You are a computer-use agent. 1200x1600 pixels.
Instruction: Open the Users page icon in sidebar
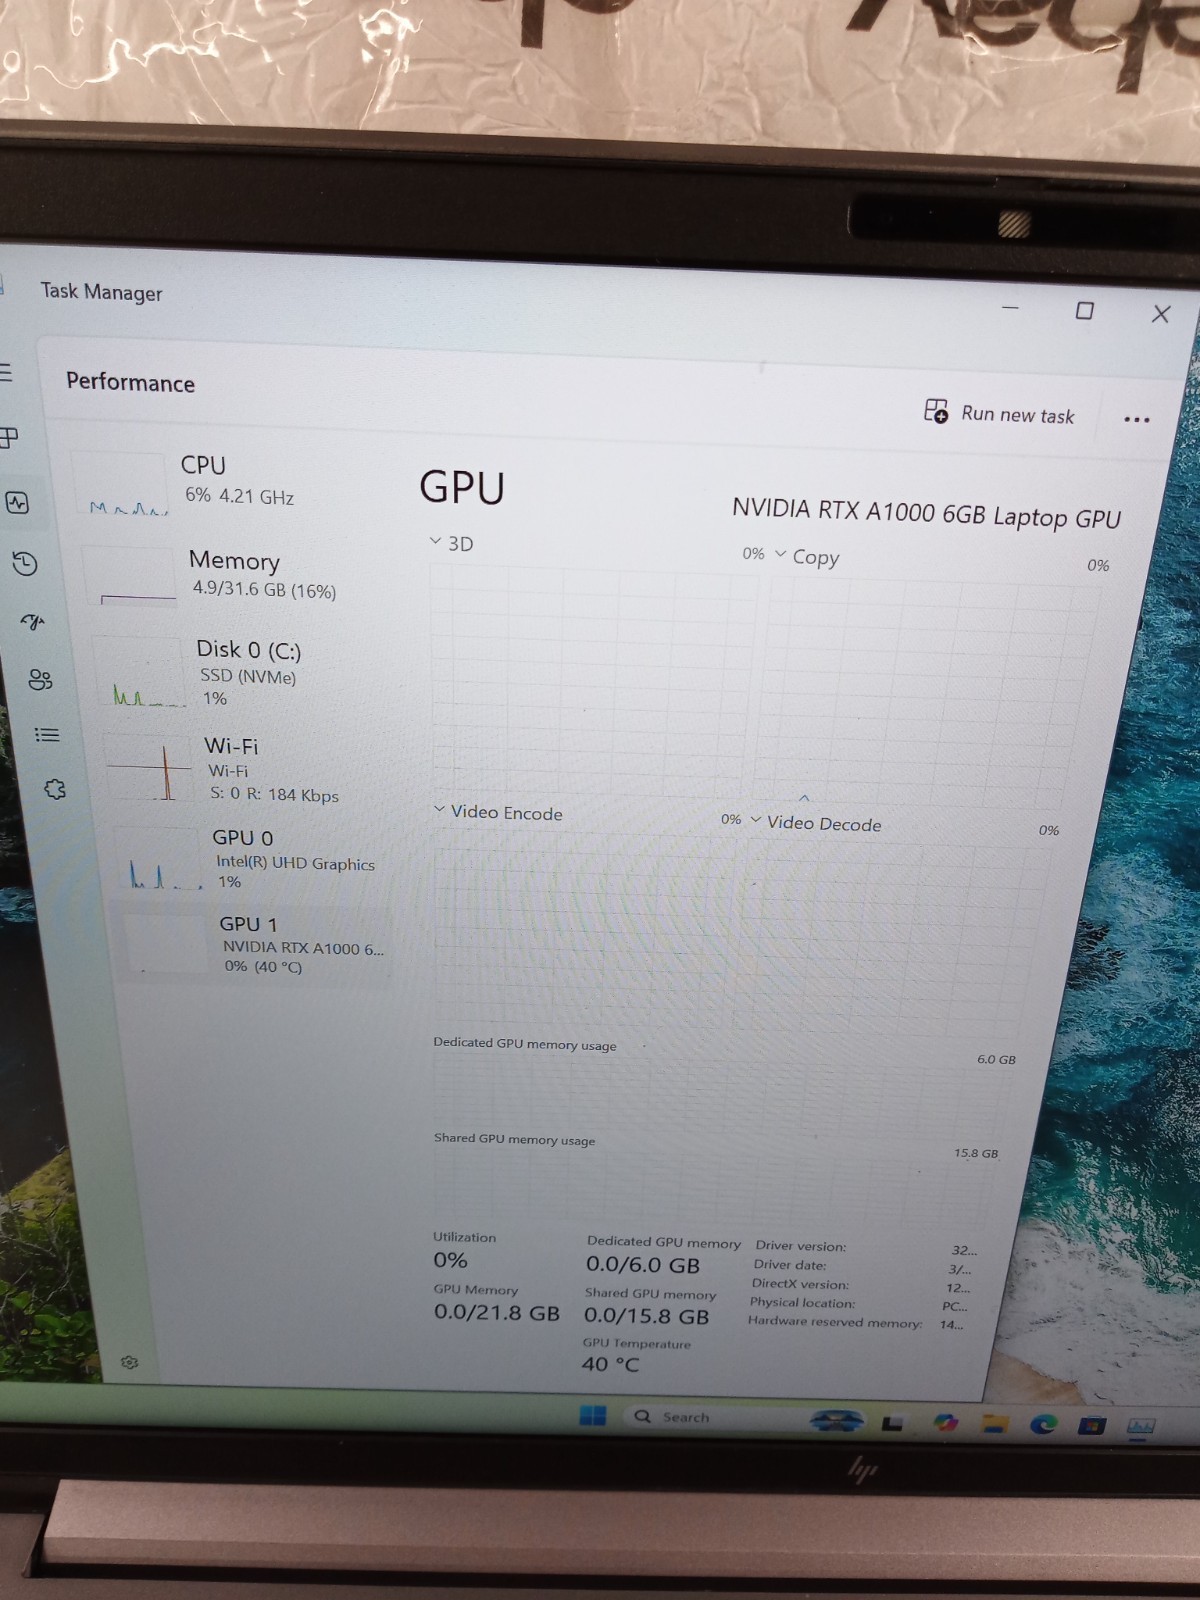click(x=40, y=680)
